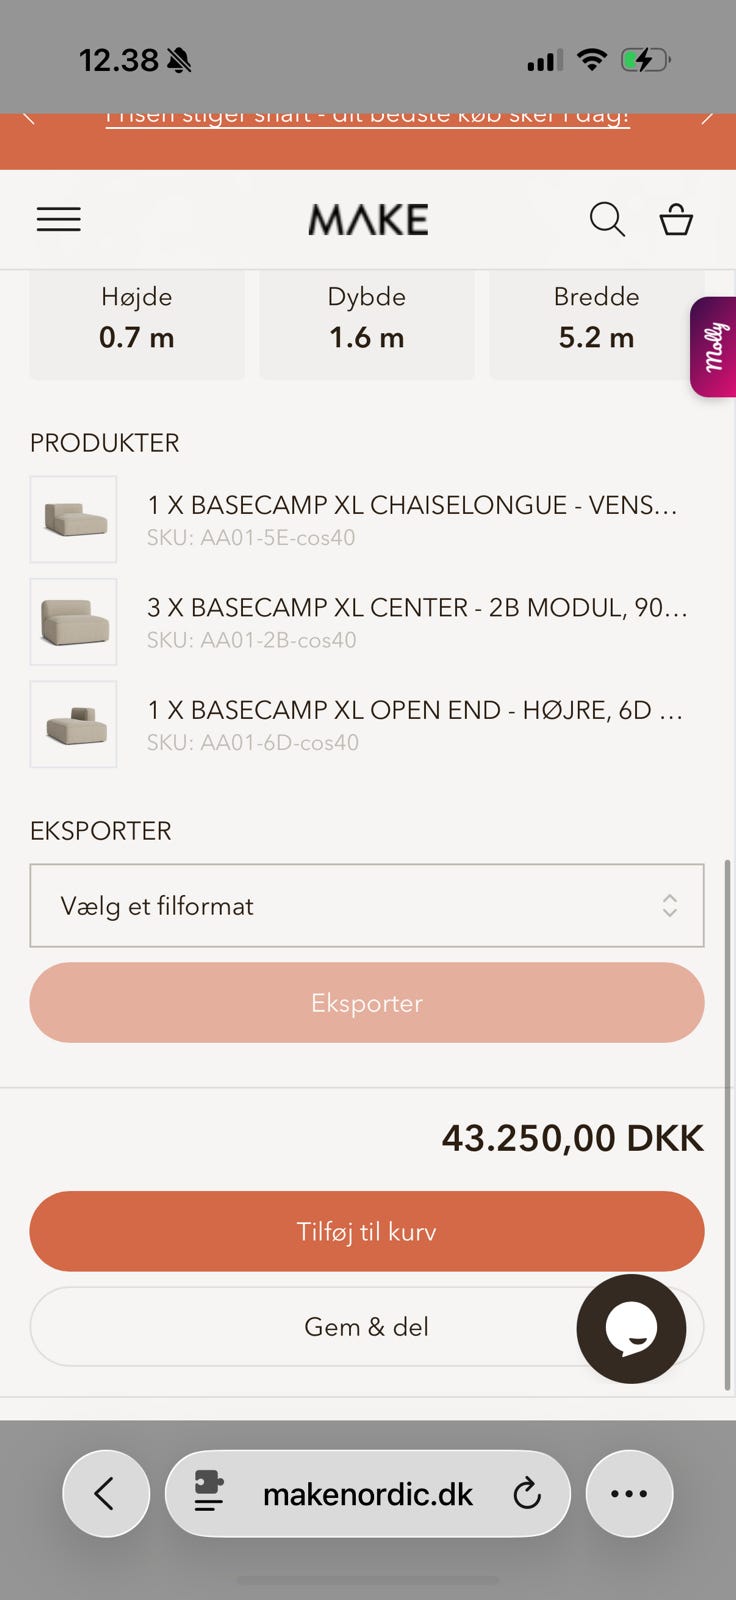This screenshot has height=1600, width=736.
Task: Reload the page with refresh icon
Action: click(527, 1494)
